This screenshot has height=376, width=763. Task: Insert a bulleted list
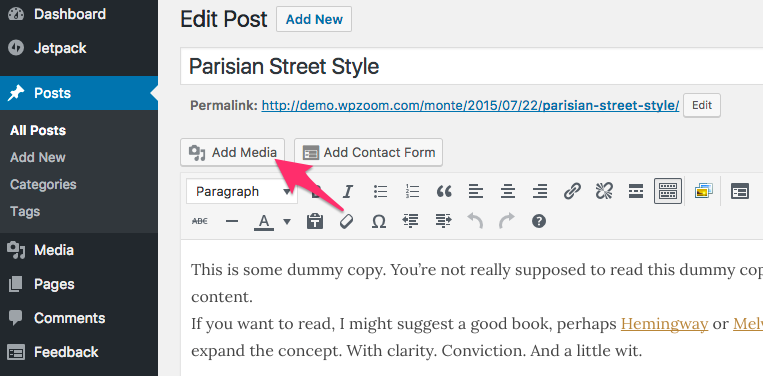click(x=380, y=192)
